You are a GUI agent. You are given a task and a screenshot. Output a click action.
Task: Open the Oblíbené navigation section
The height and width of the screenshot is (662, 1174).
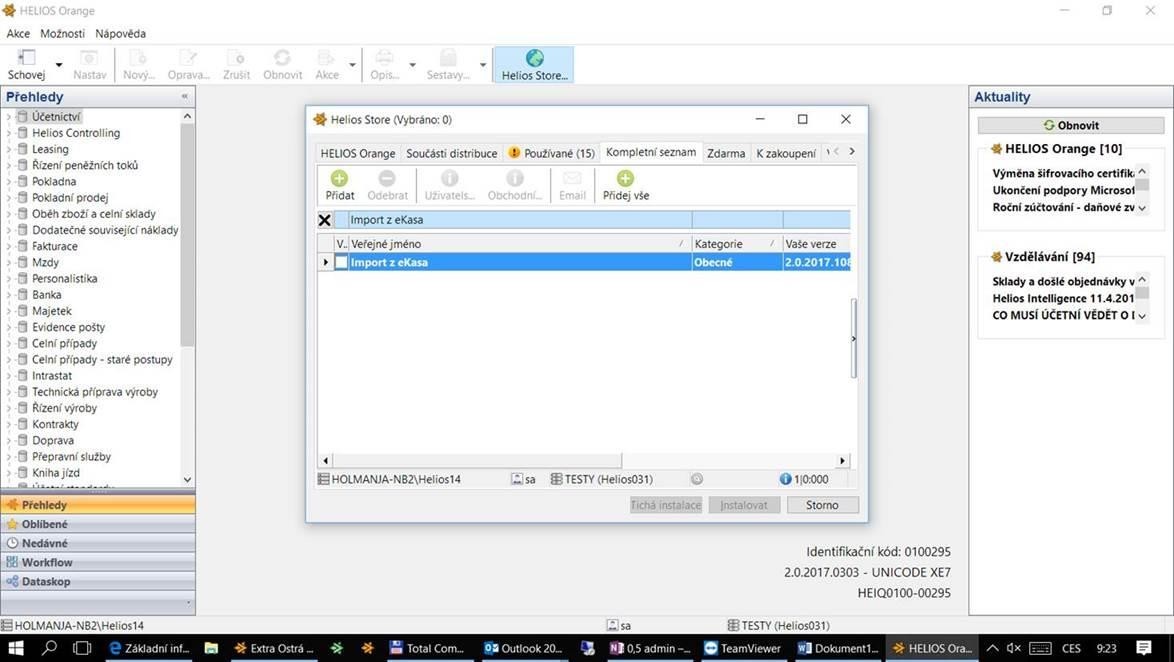[x=45, y=524]
